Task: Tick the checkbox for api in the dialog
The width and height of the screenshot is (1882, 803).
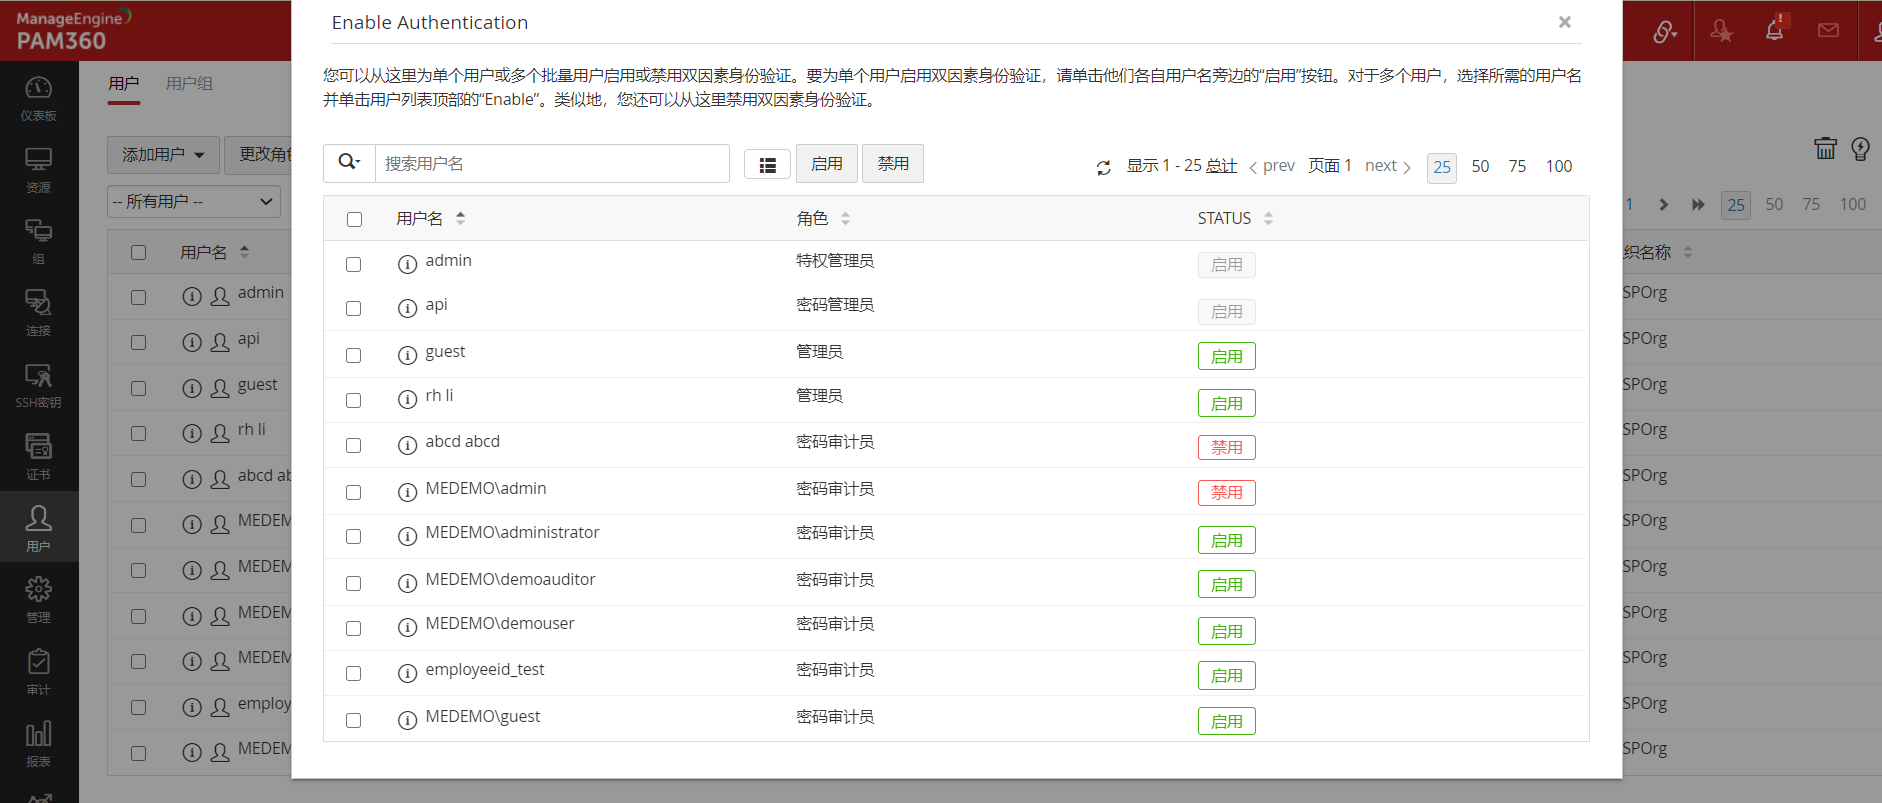Action: point(353,308)
